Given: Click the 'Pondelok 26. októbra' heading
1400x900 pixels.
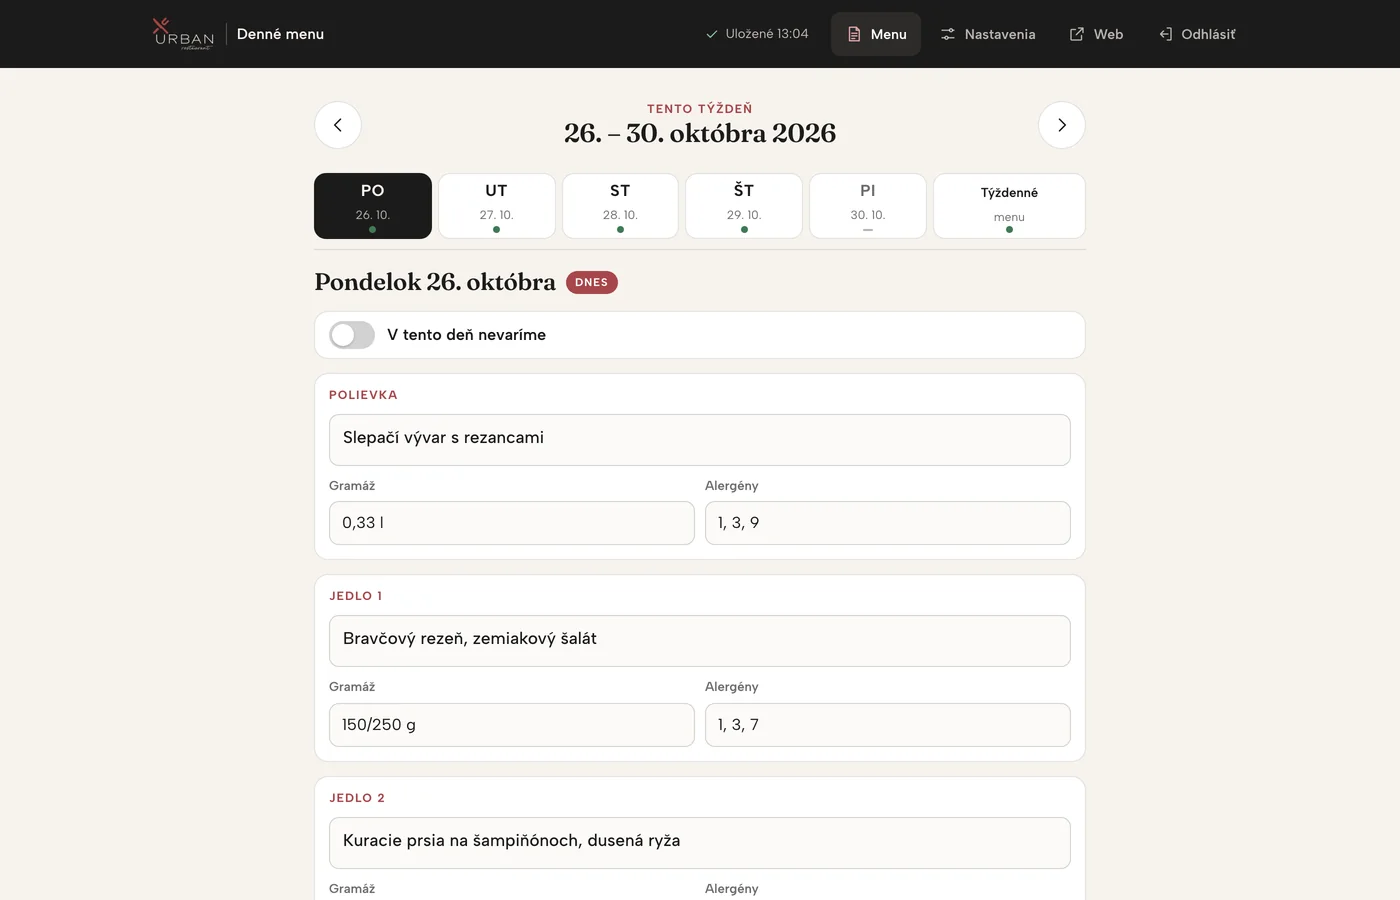Looking at the screenshot, I should pos(435,282).
